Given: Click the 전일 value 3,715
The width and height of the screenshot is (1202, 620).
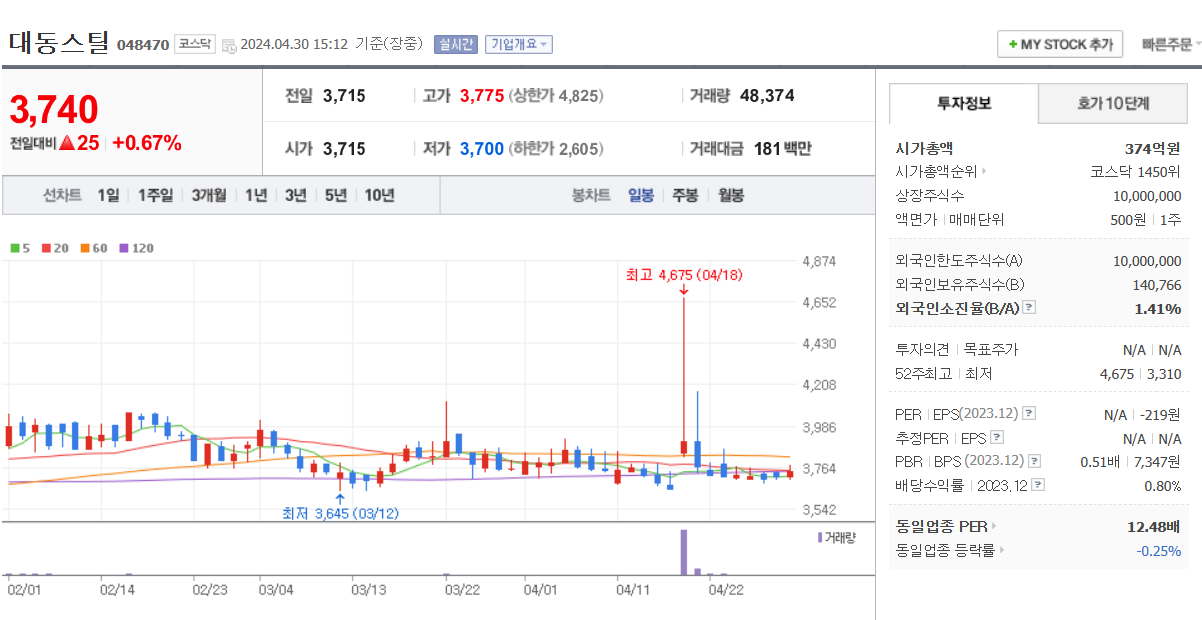Looking at the screenshot, I should (344, 96).
